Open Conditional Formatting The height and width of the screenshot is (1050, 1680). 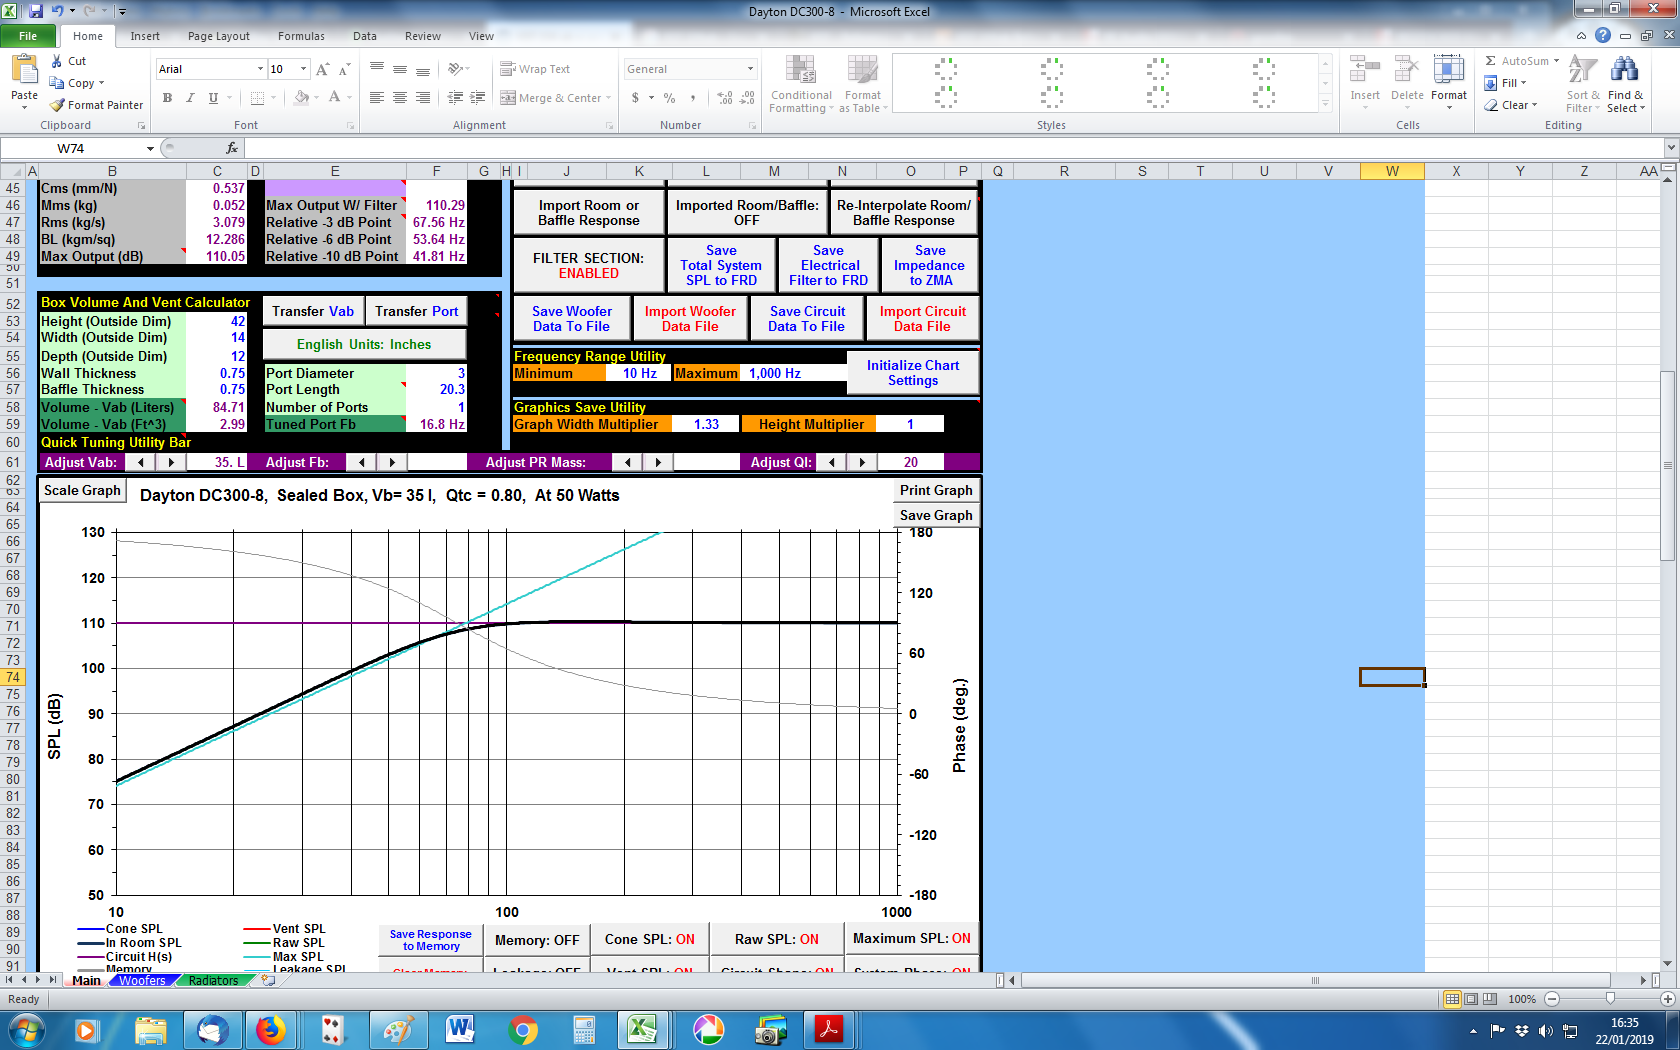pyautogui.click(x=801, y=85)
